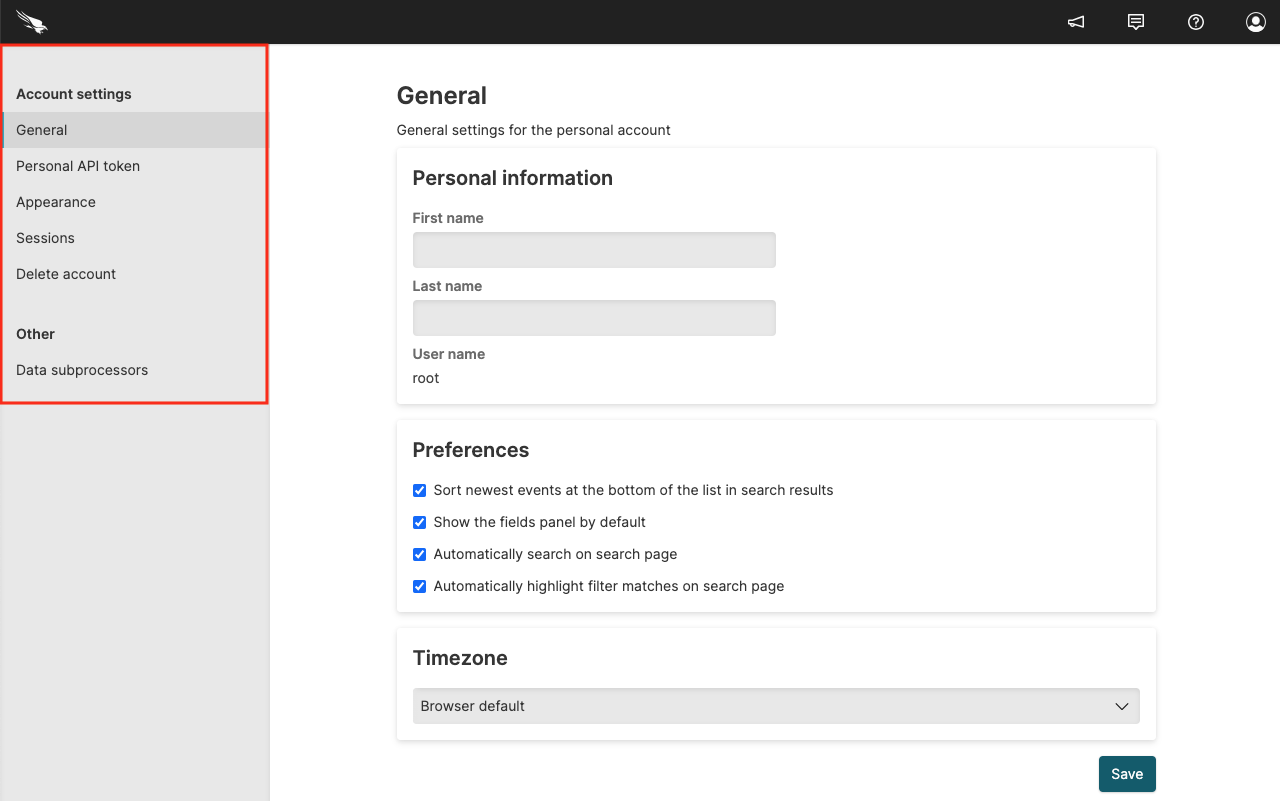The image size is (1280, 801).
Task: Click the help question mark icon
Action: (x=1195, y=21)
